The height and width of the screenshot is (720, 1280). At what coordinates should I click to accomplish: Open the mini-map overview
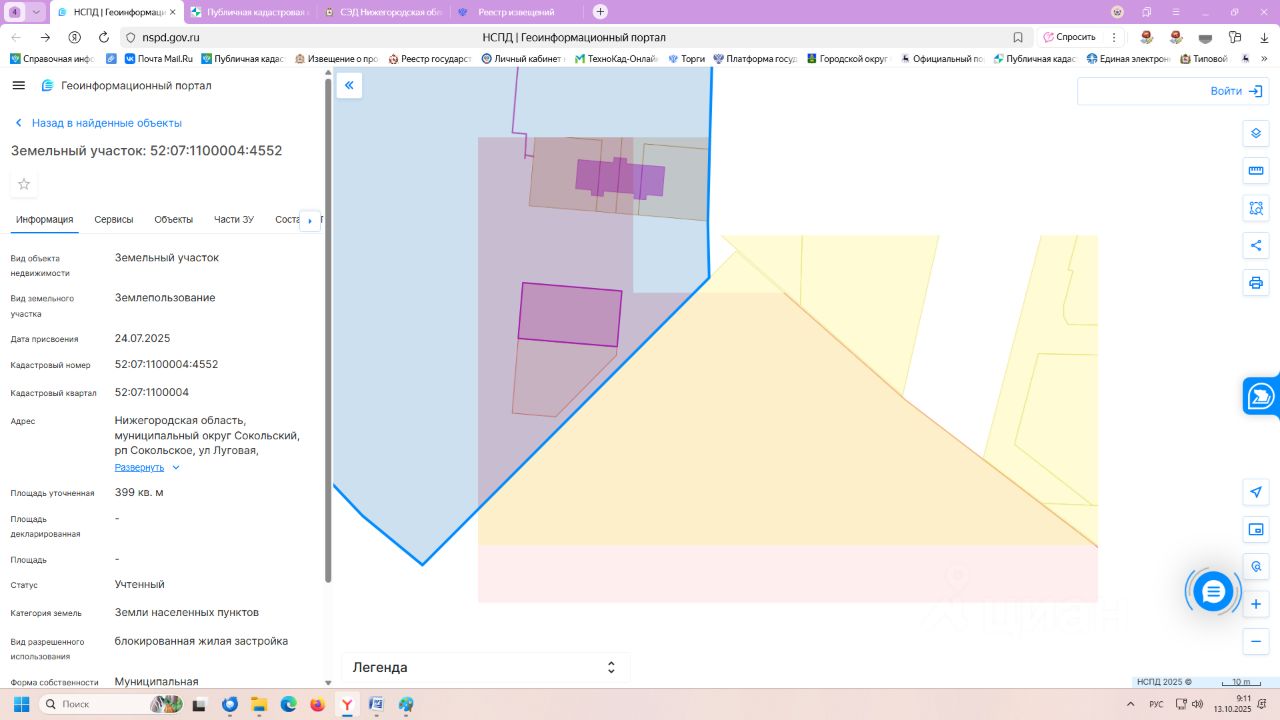point(1256,529)
